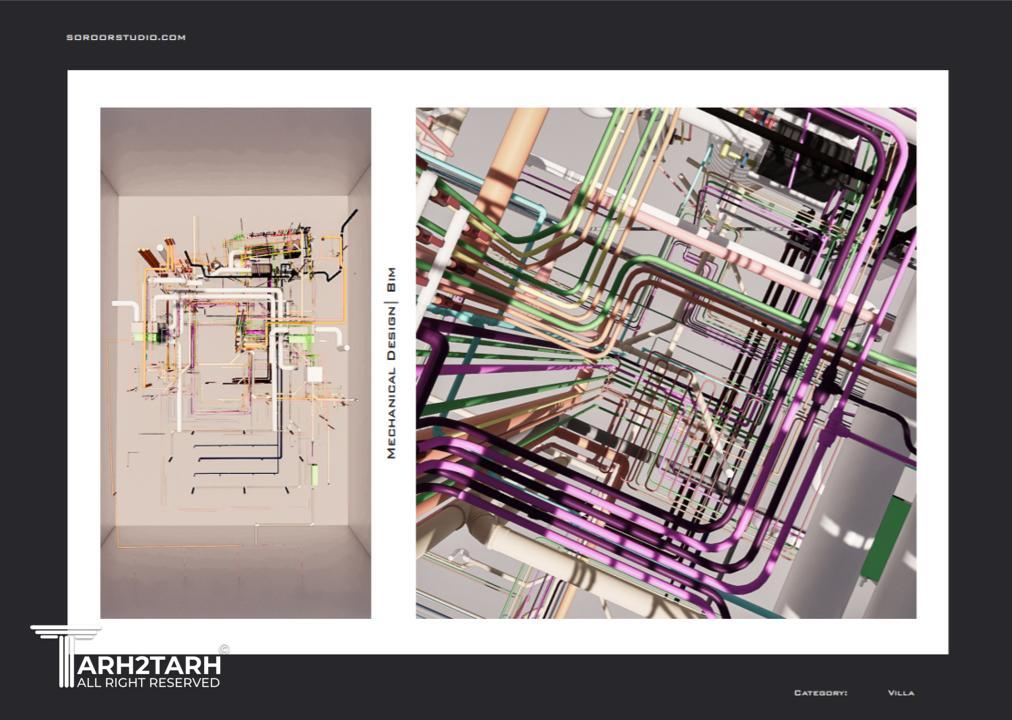Click the small green bar at left render's lower-right
This screenshot has height=720, width=1012.
(x=314, y=475)
